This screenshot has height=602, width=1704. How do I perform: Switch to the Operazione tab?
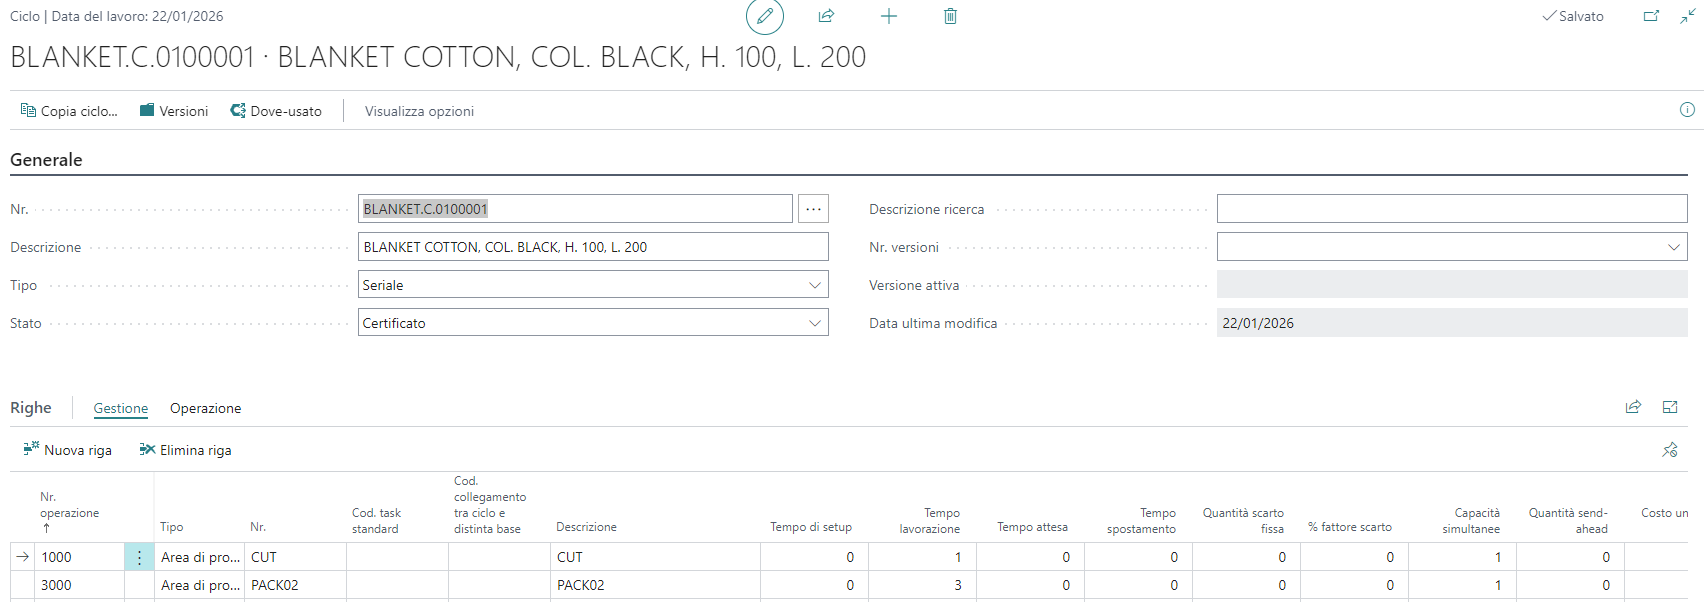point(205,408)
